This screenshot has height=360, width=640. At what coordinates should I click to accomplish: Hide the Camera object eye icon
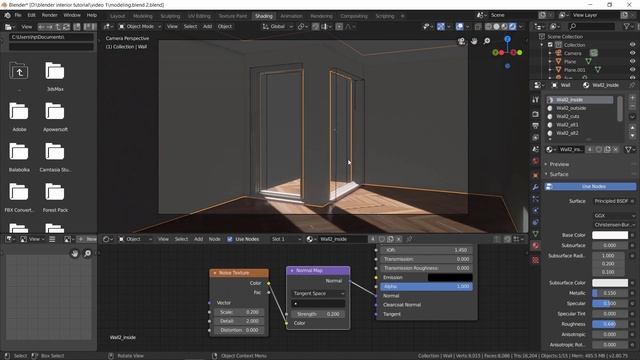[632, 53]
